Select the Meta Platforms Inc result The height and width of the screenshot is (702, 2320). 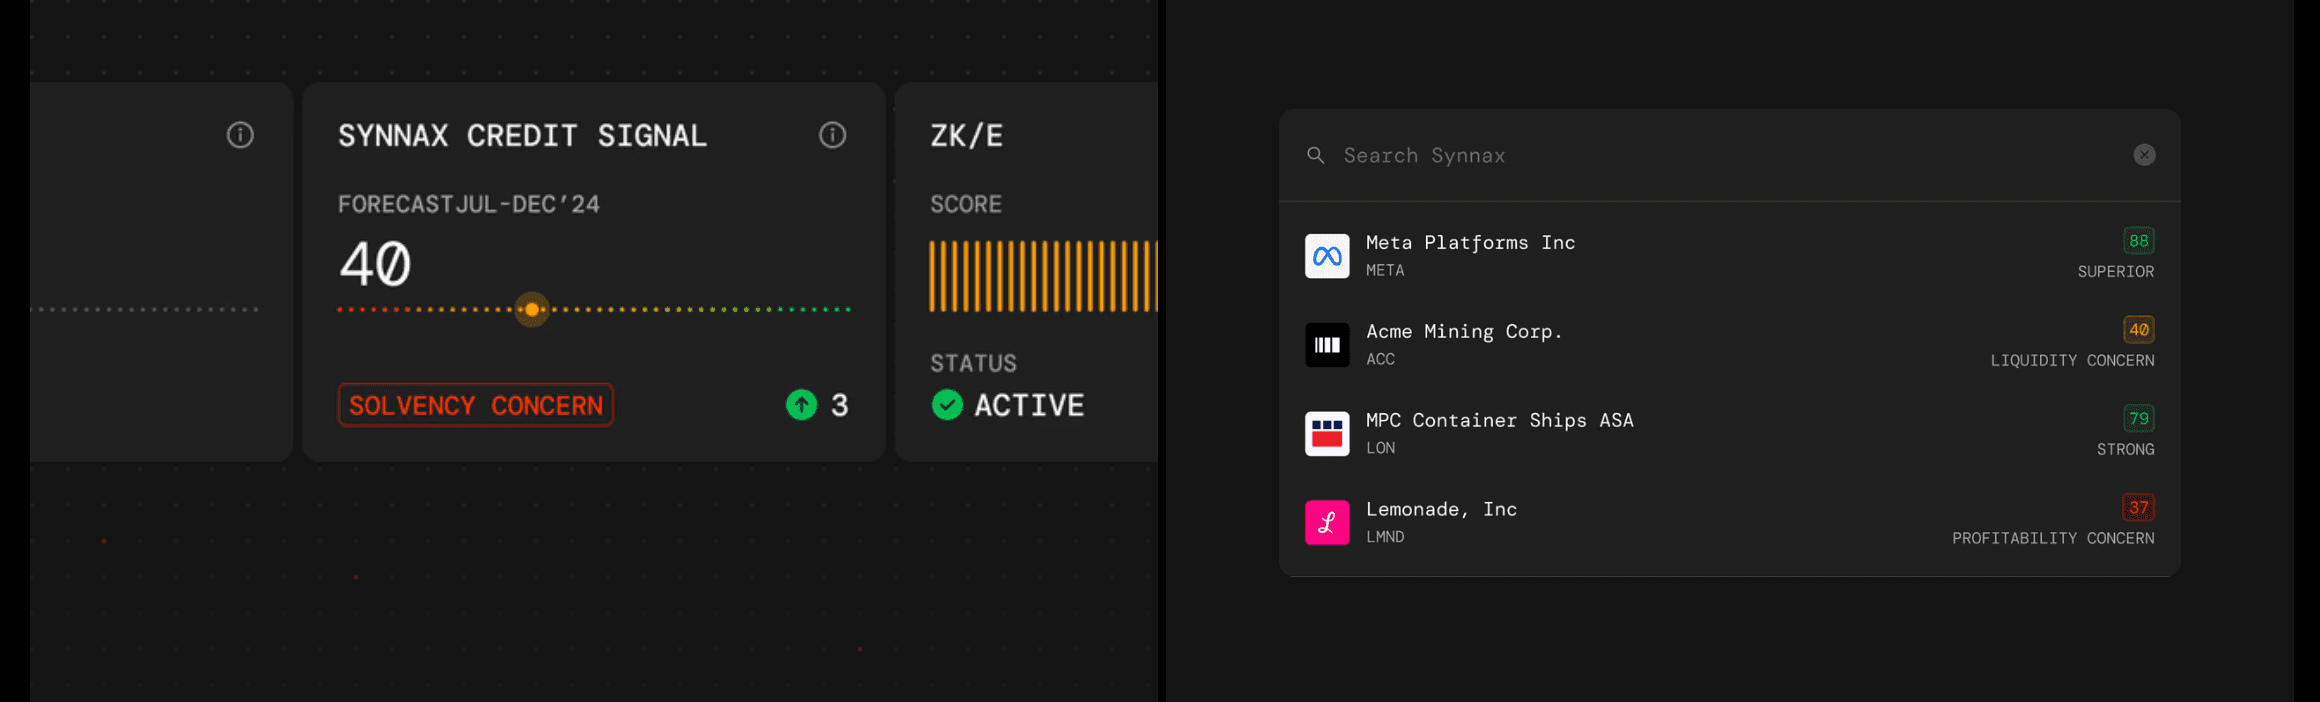click(x=1470, y=243)
